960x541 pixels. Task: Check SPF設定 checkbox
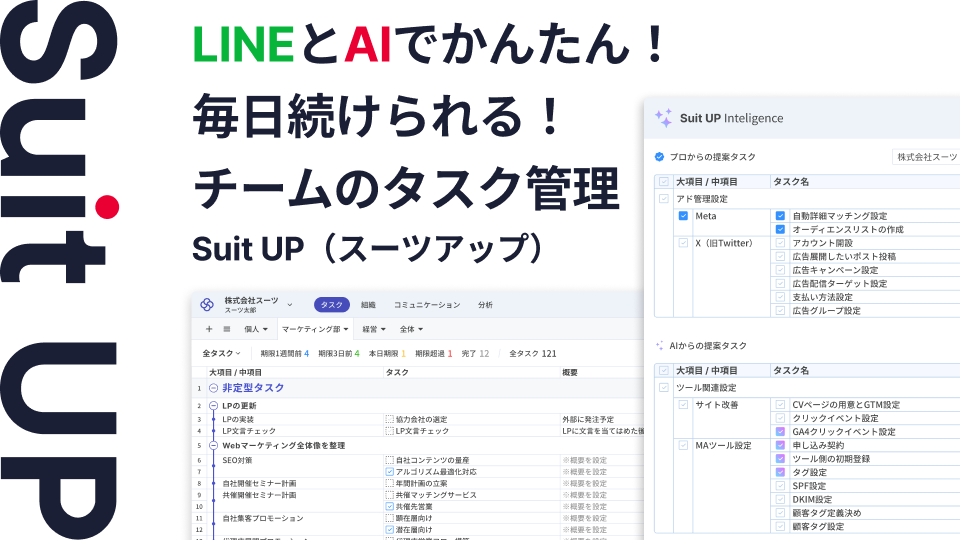780,486
